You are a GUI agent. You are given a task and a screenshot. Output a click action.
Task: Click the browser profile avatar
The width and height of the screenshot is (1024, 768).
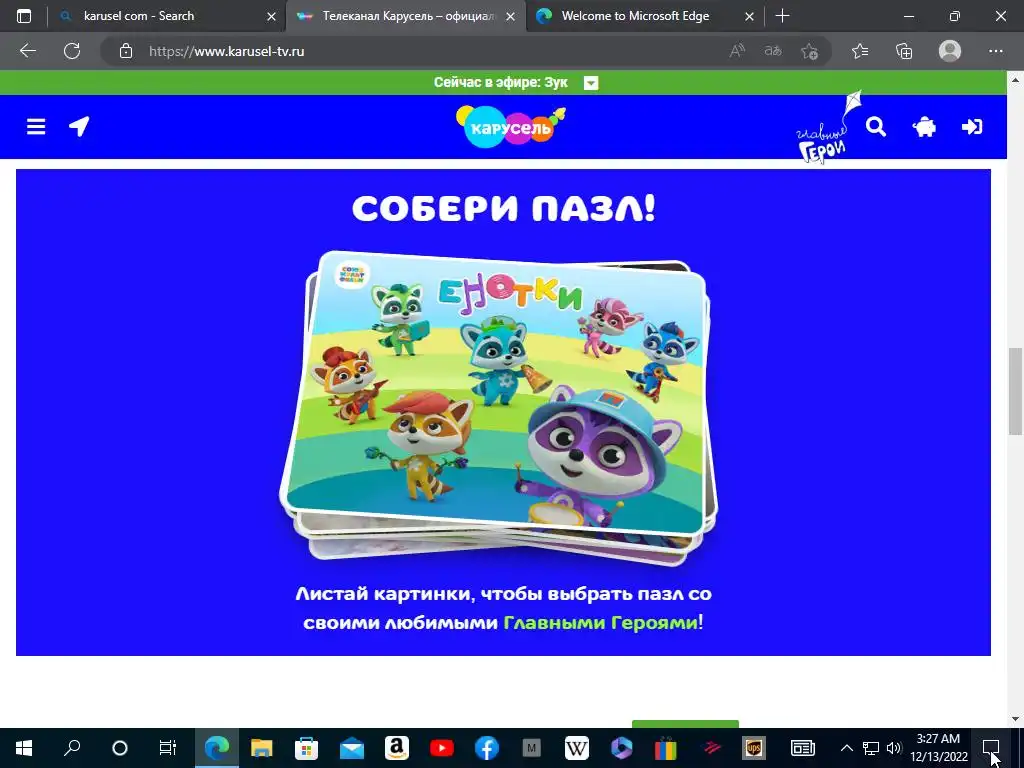click(x=950, y=51)
